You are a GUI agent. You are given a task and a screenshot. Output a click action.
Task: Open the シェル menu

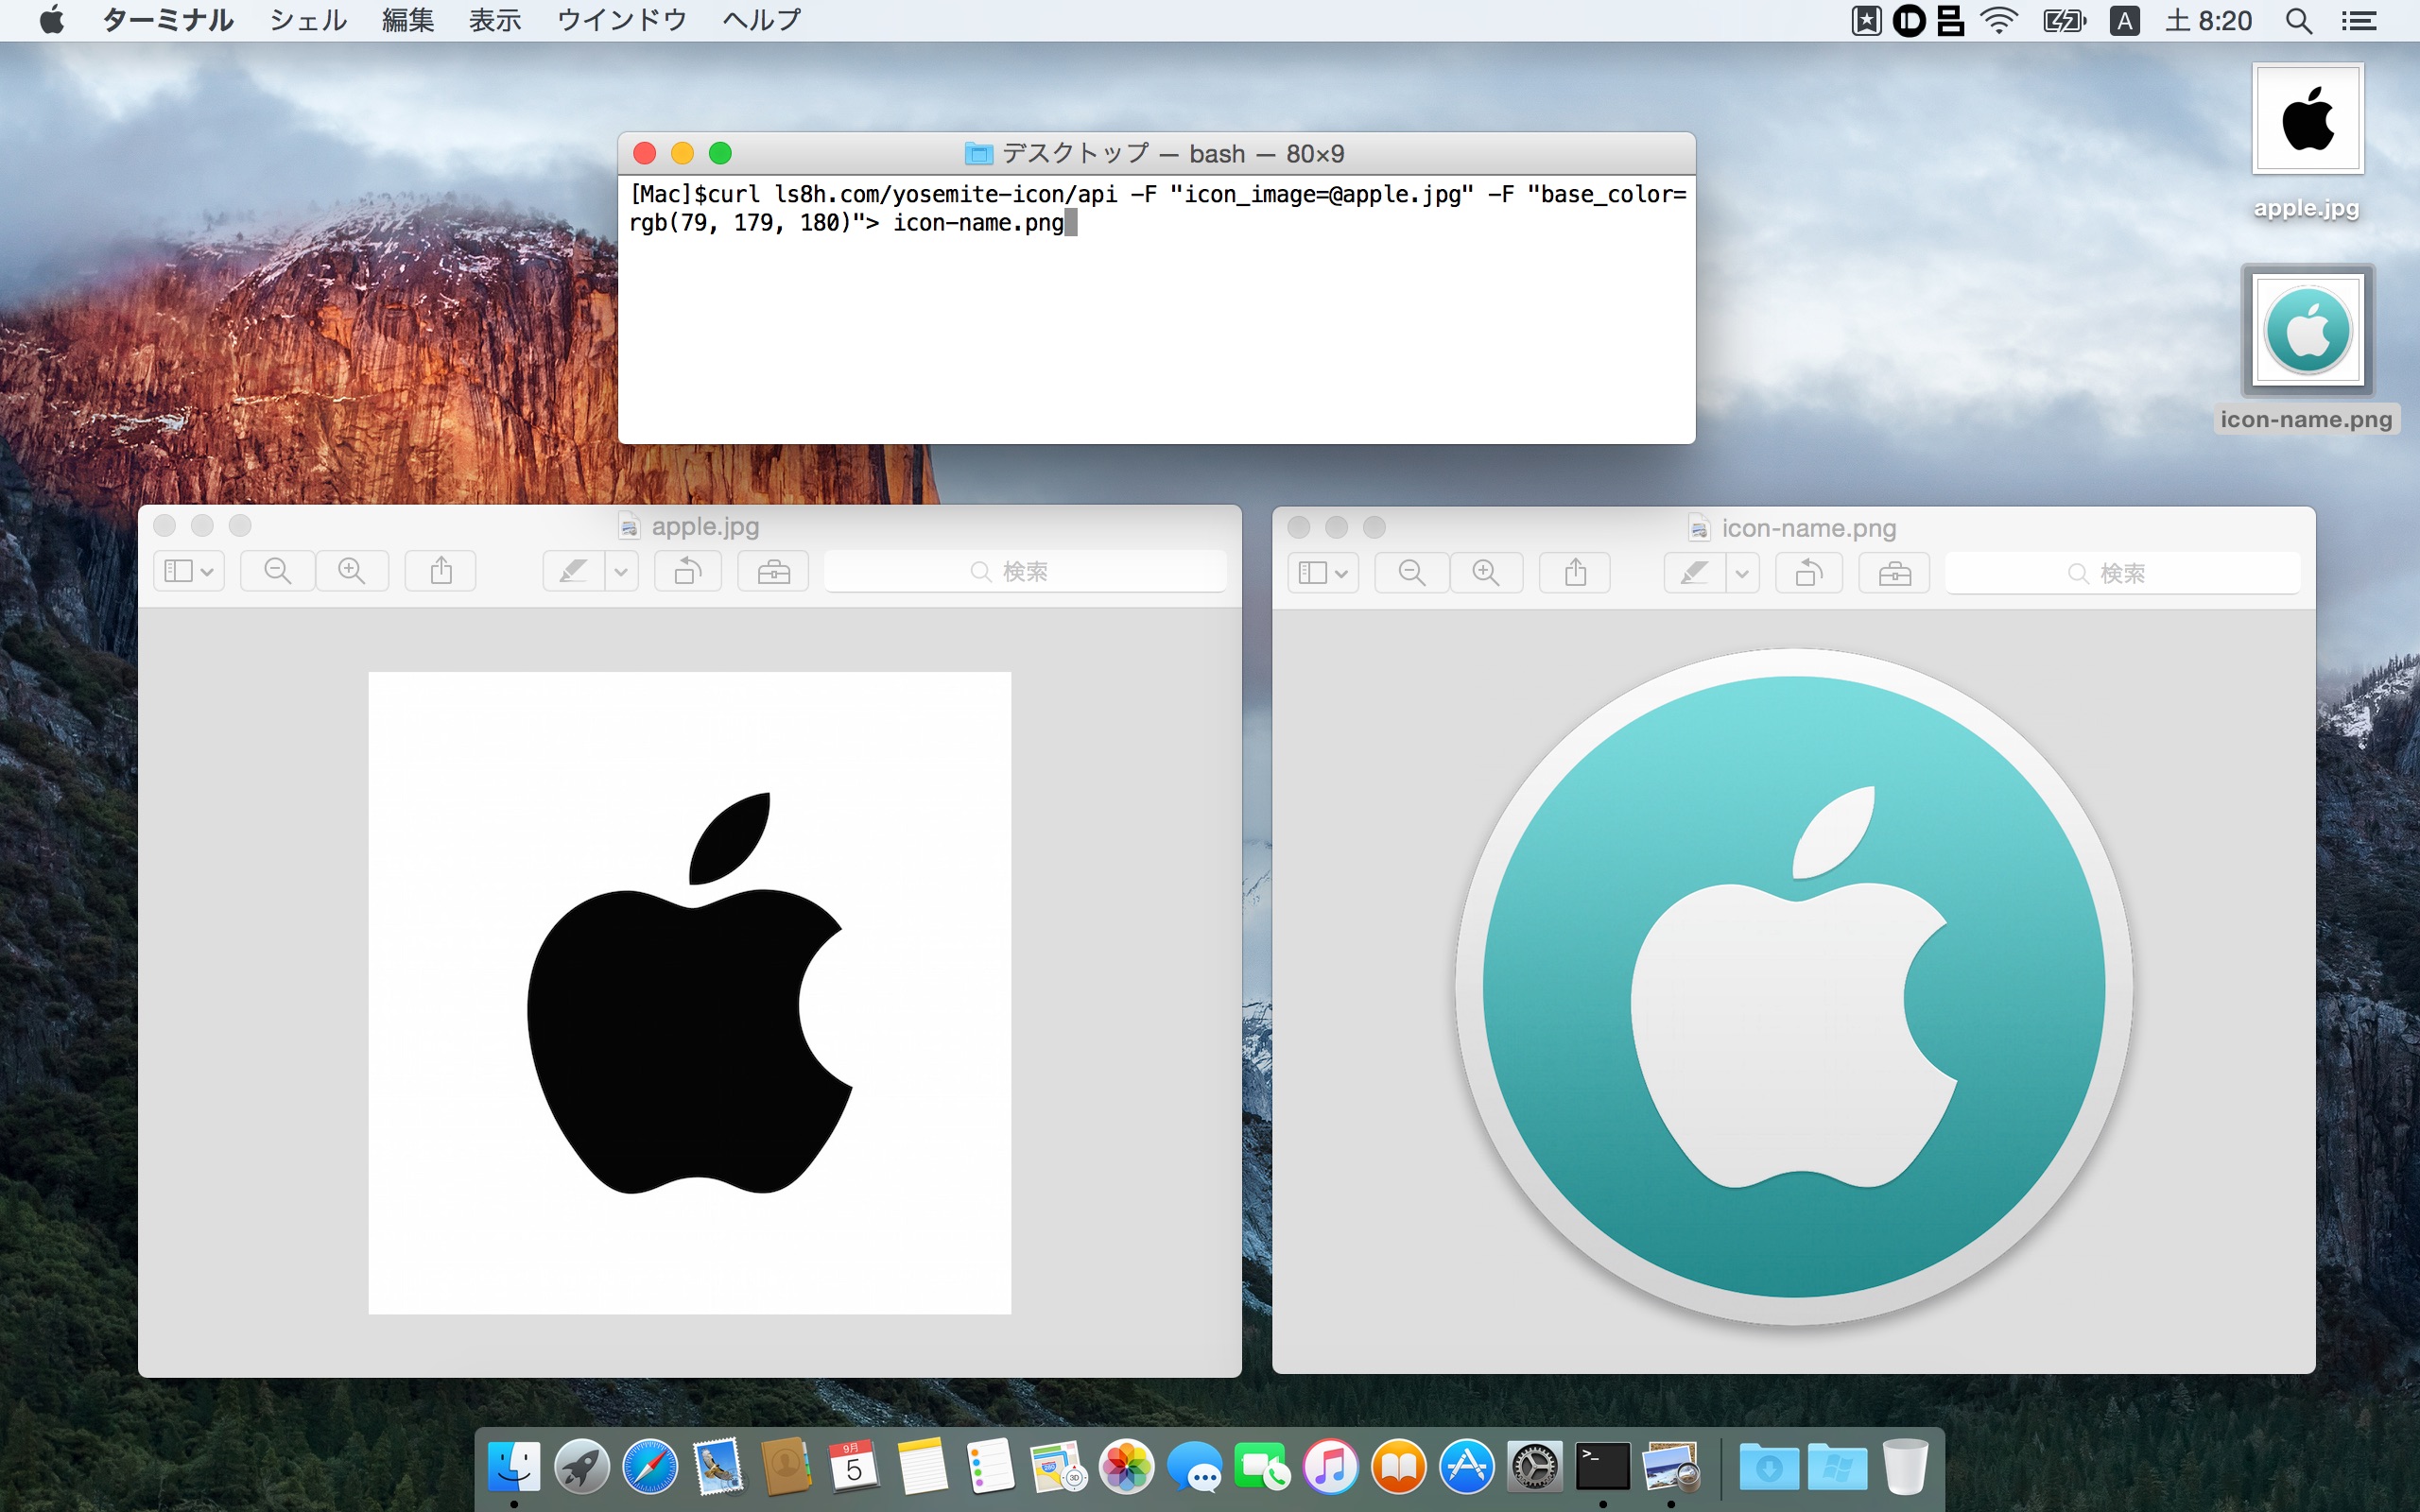pos(308,20)
